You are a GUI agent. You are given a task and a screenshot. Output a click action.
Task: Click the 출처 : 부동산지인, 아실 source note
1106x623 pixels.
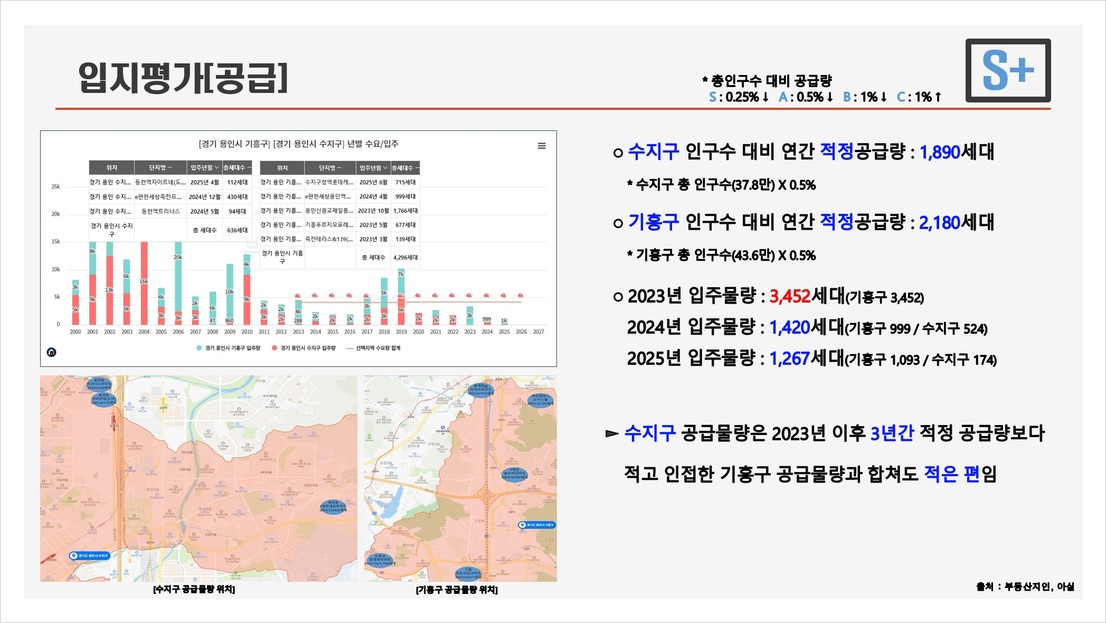[x=1025, y=586]
